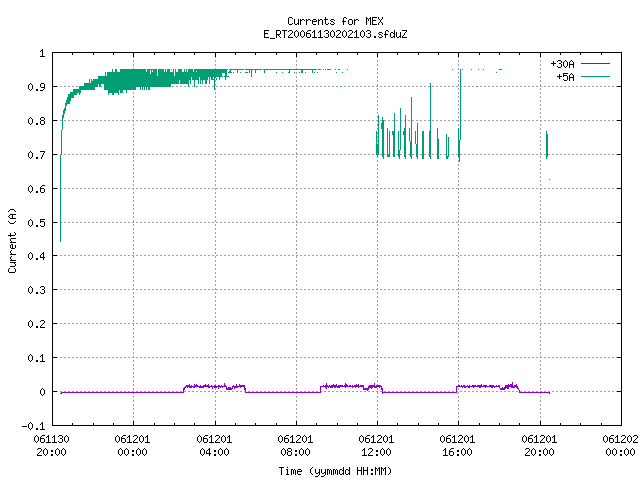The image size is (640, 480).
Task: Click the +5A legend label
Action: pos(565,77)
